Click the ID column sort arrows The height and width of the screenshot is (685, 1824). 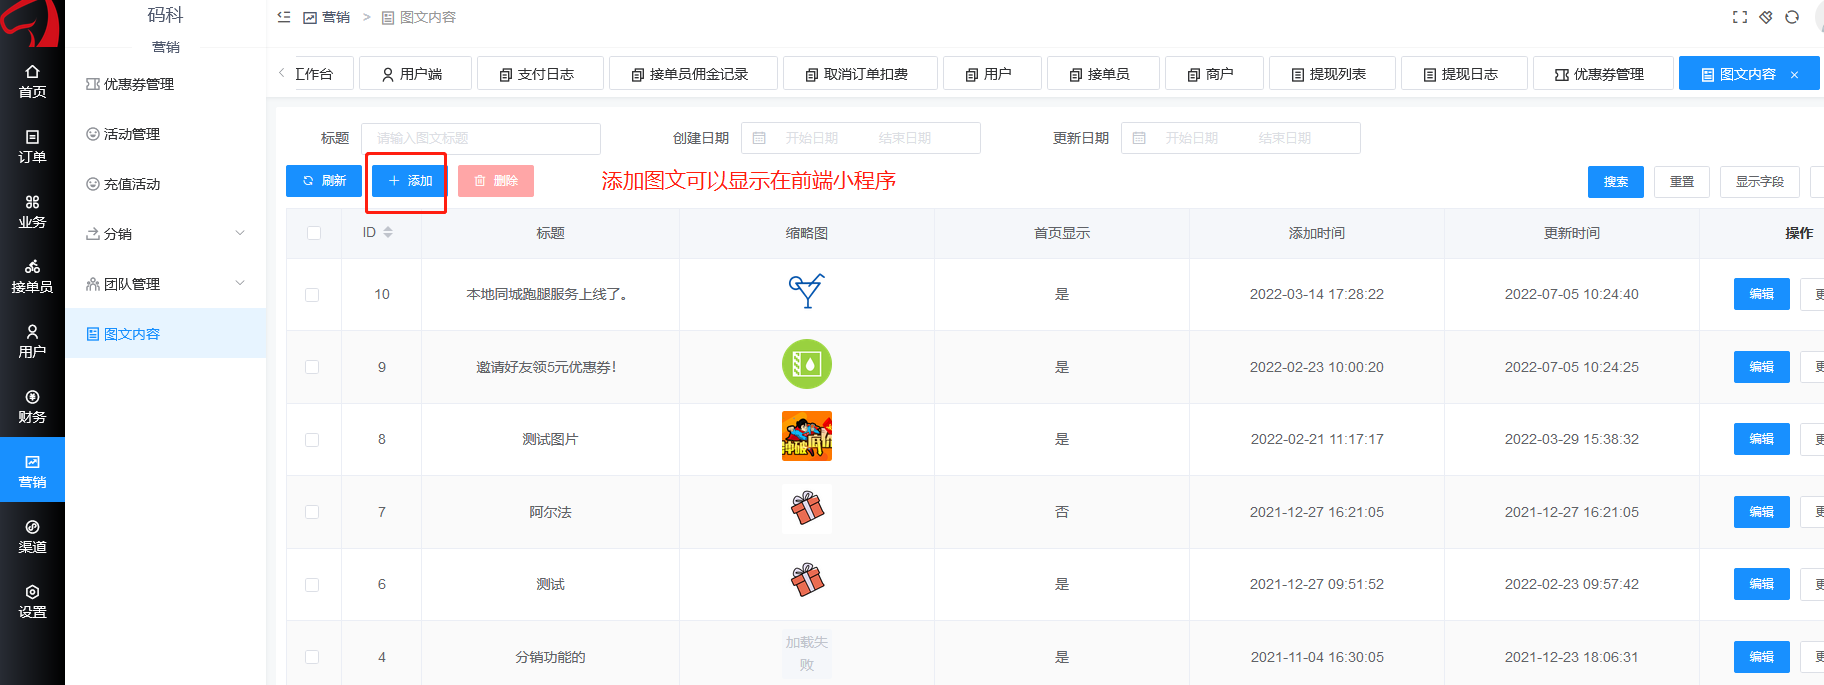pos(388,233)
